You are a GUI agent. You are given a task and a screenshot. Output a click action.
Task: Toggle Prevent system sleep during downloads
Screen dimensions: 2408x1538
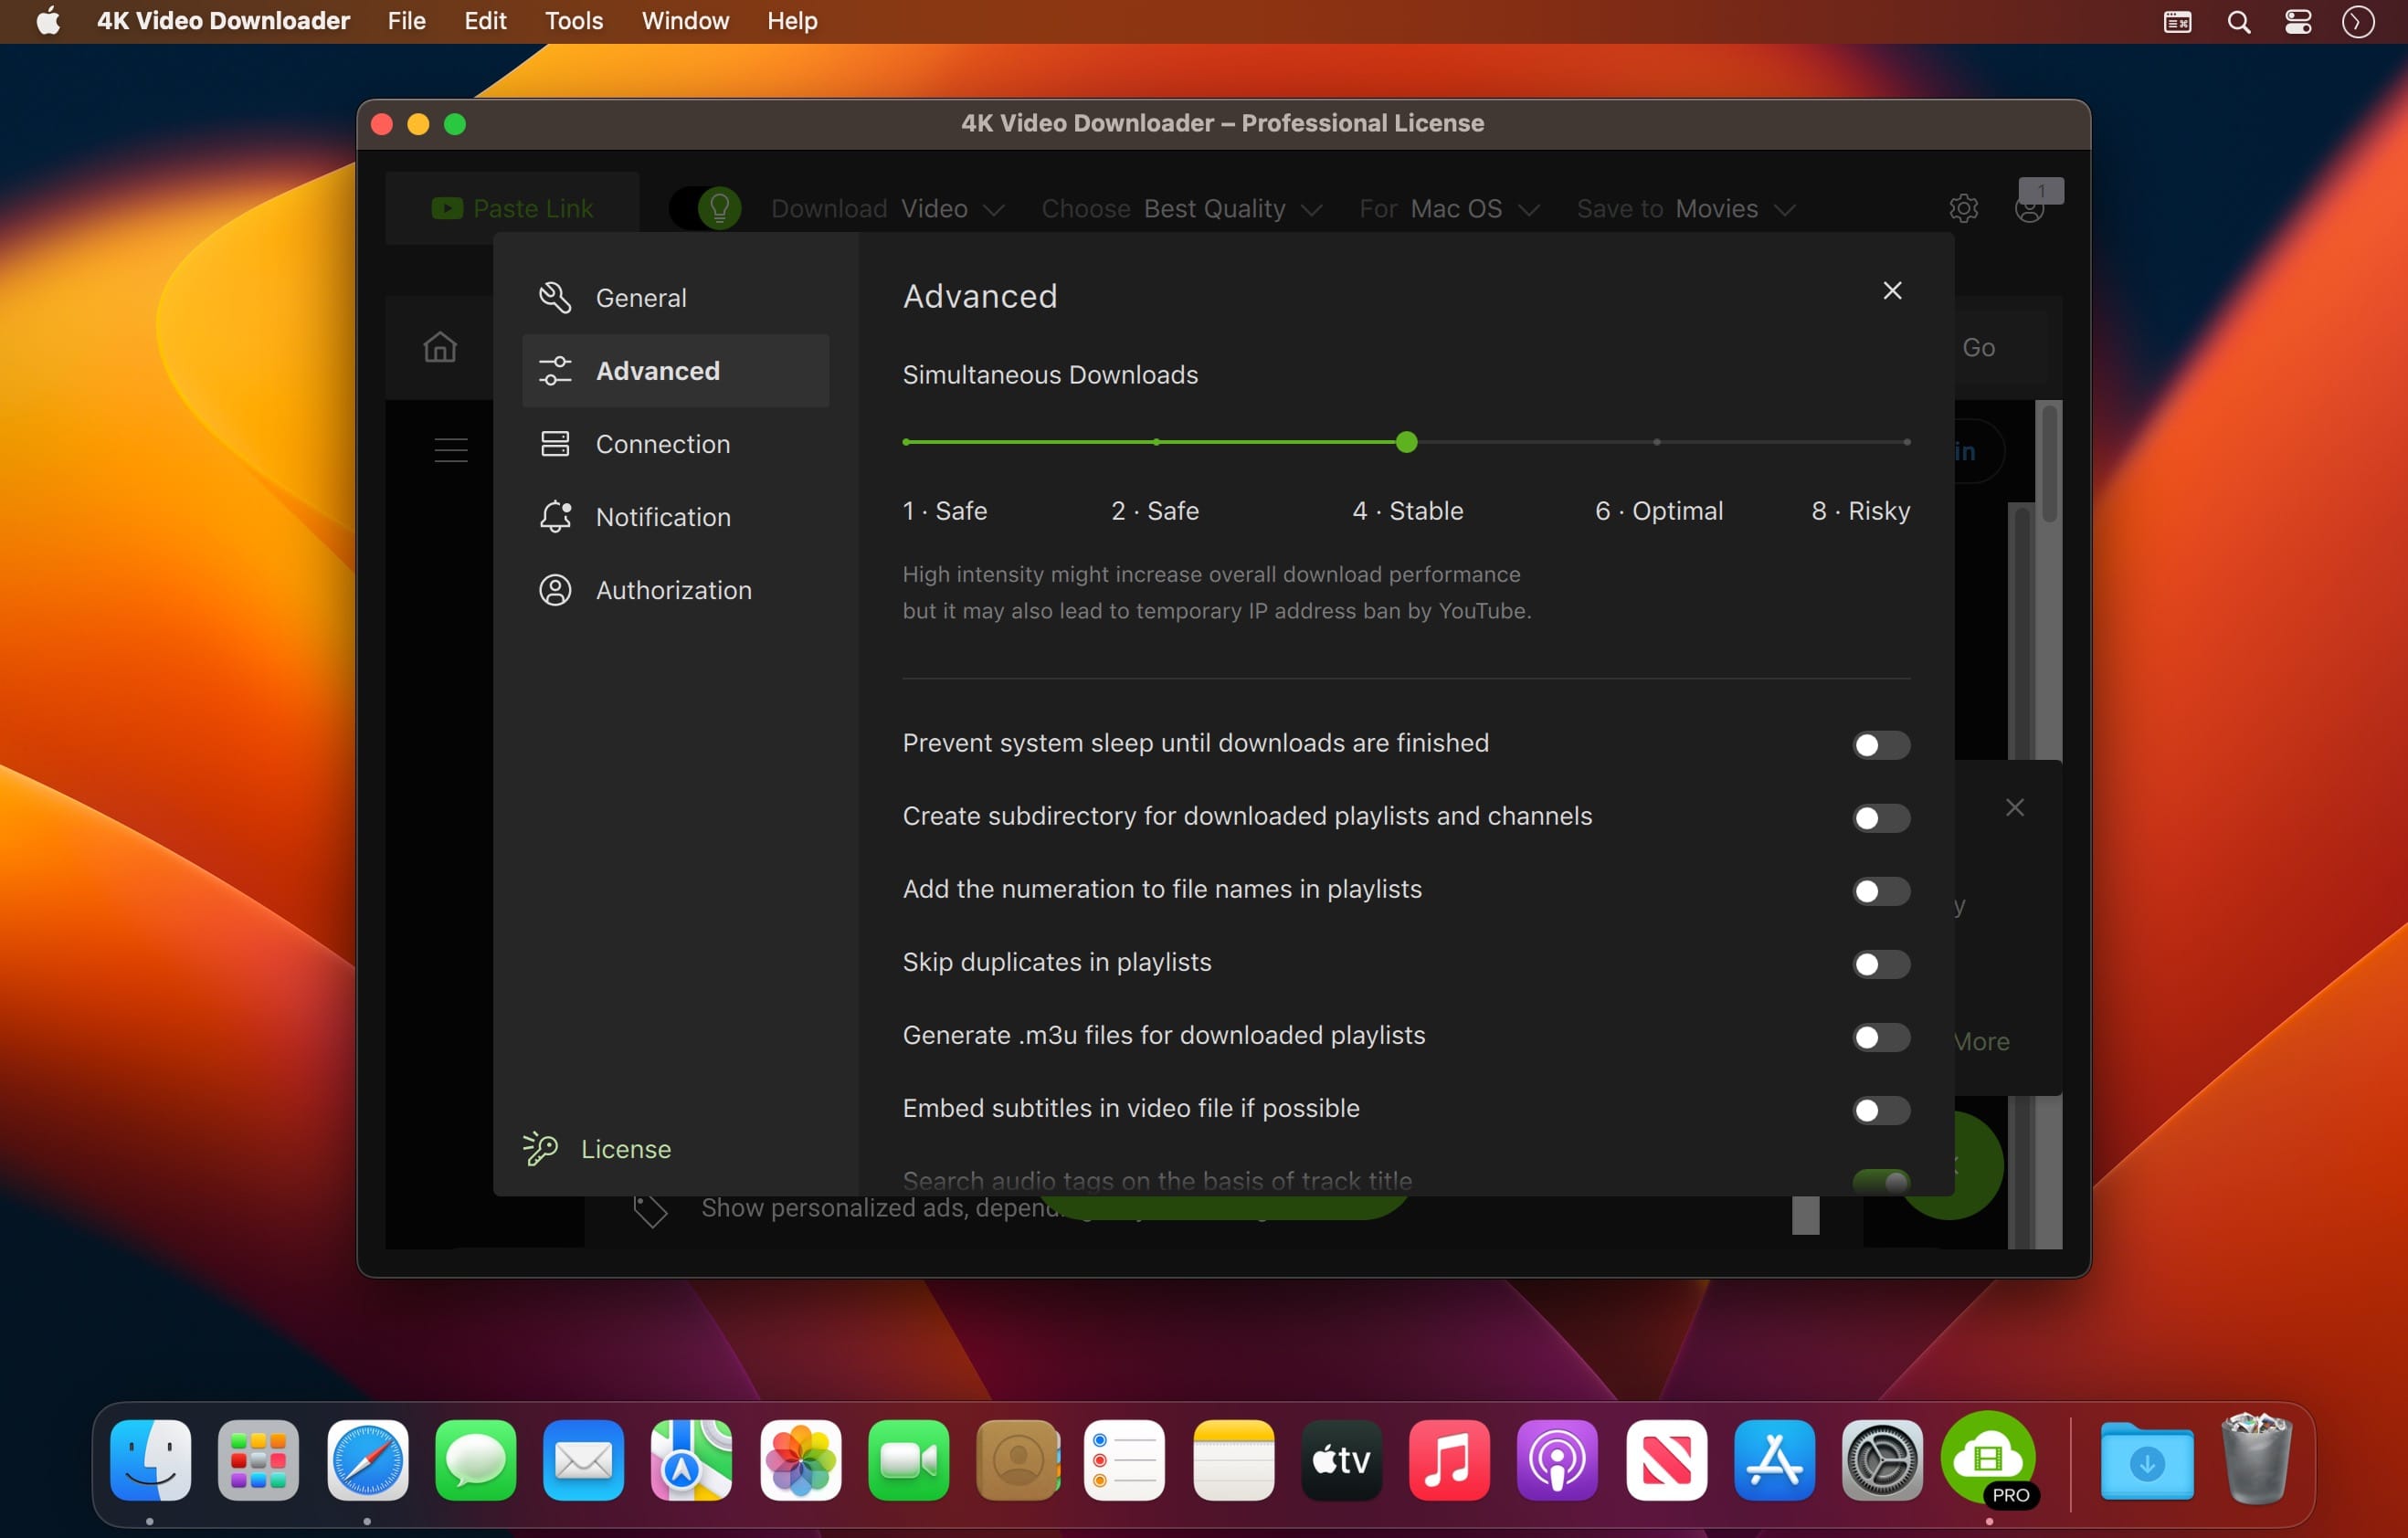tap(1882, 743)
